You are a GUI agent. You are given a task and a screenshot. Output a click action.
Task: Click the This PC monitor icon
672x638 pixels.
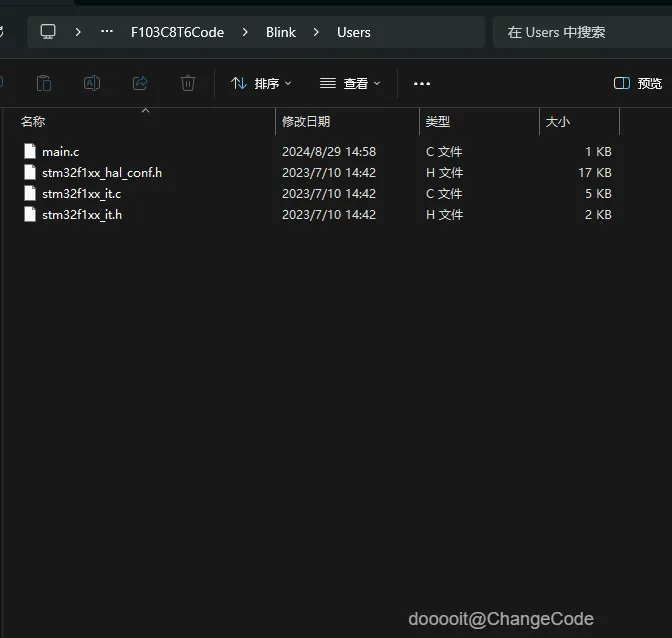pos(48,32)
